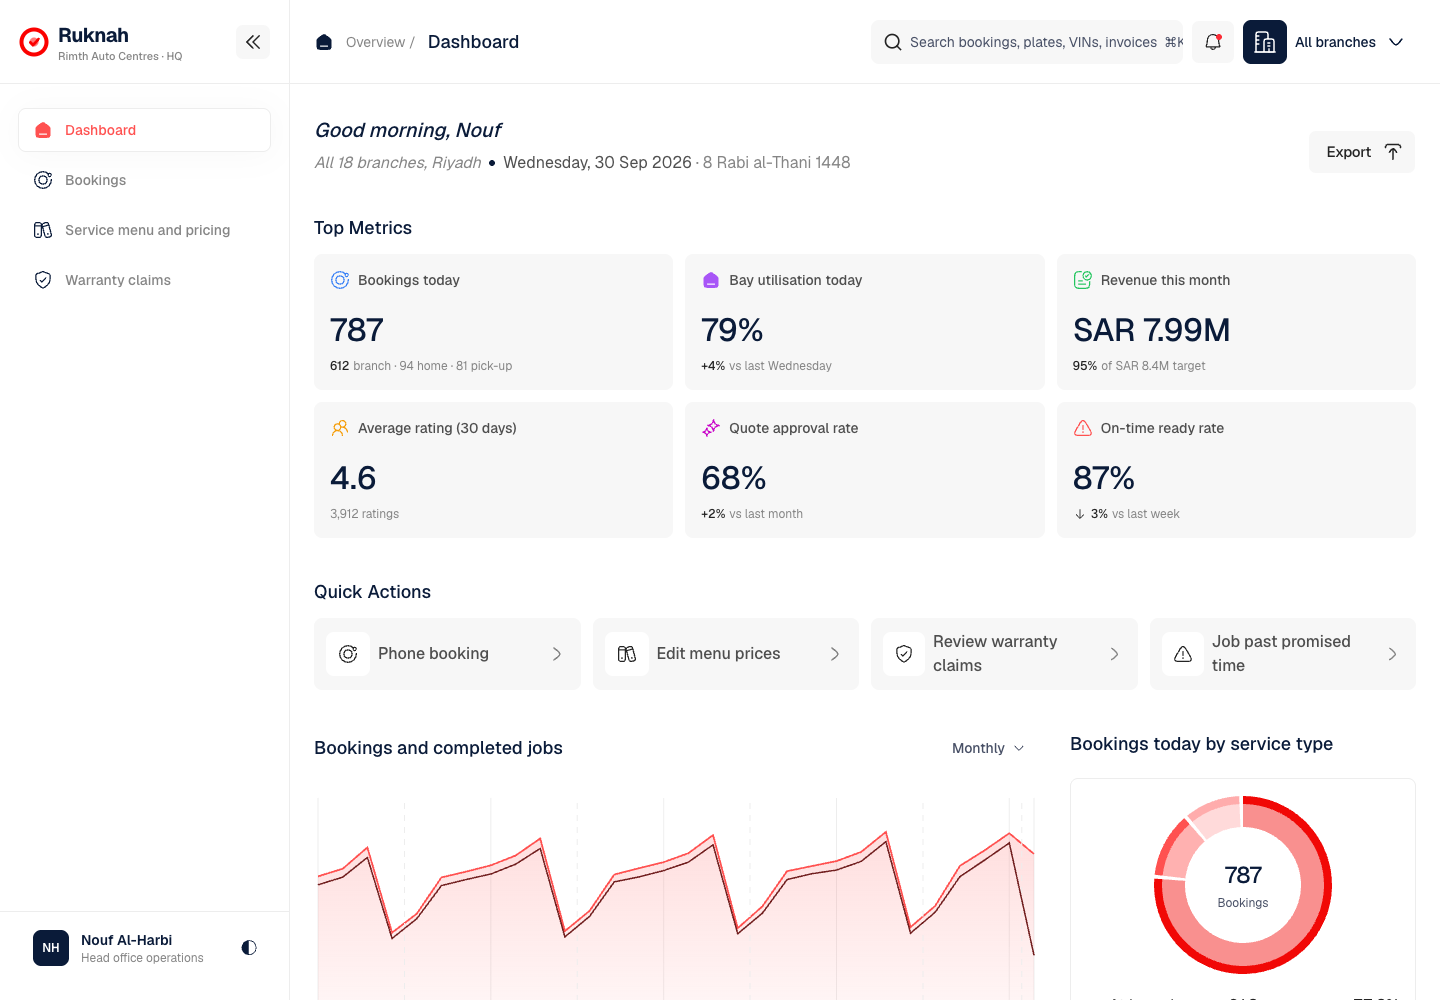Open the All branches dropdown
1440x1000 pixels.
(1350, 42)
